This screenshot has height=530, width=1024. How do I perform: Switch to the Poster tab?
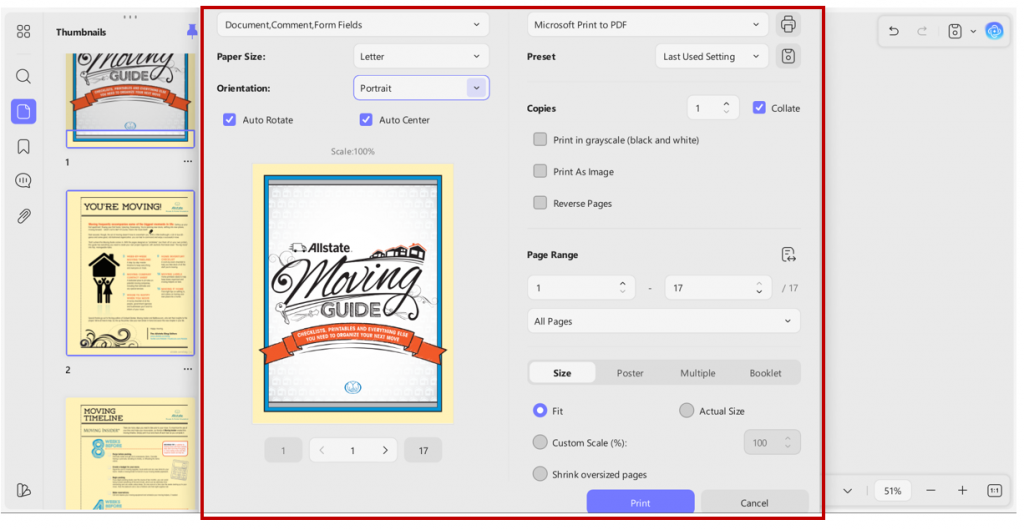coord(630,373)
